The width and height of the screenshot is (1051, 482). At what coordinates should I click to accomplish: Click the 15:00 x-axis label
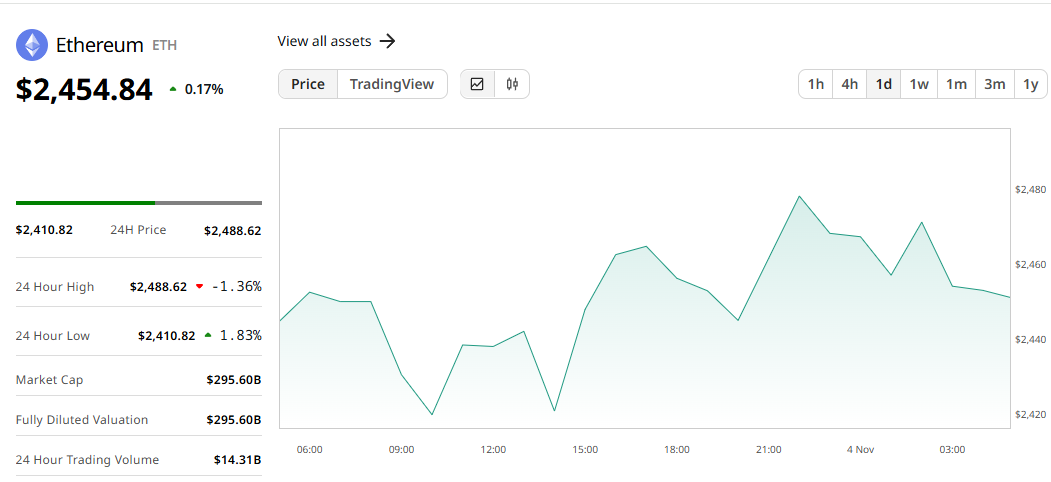tap(585, 449)
